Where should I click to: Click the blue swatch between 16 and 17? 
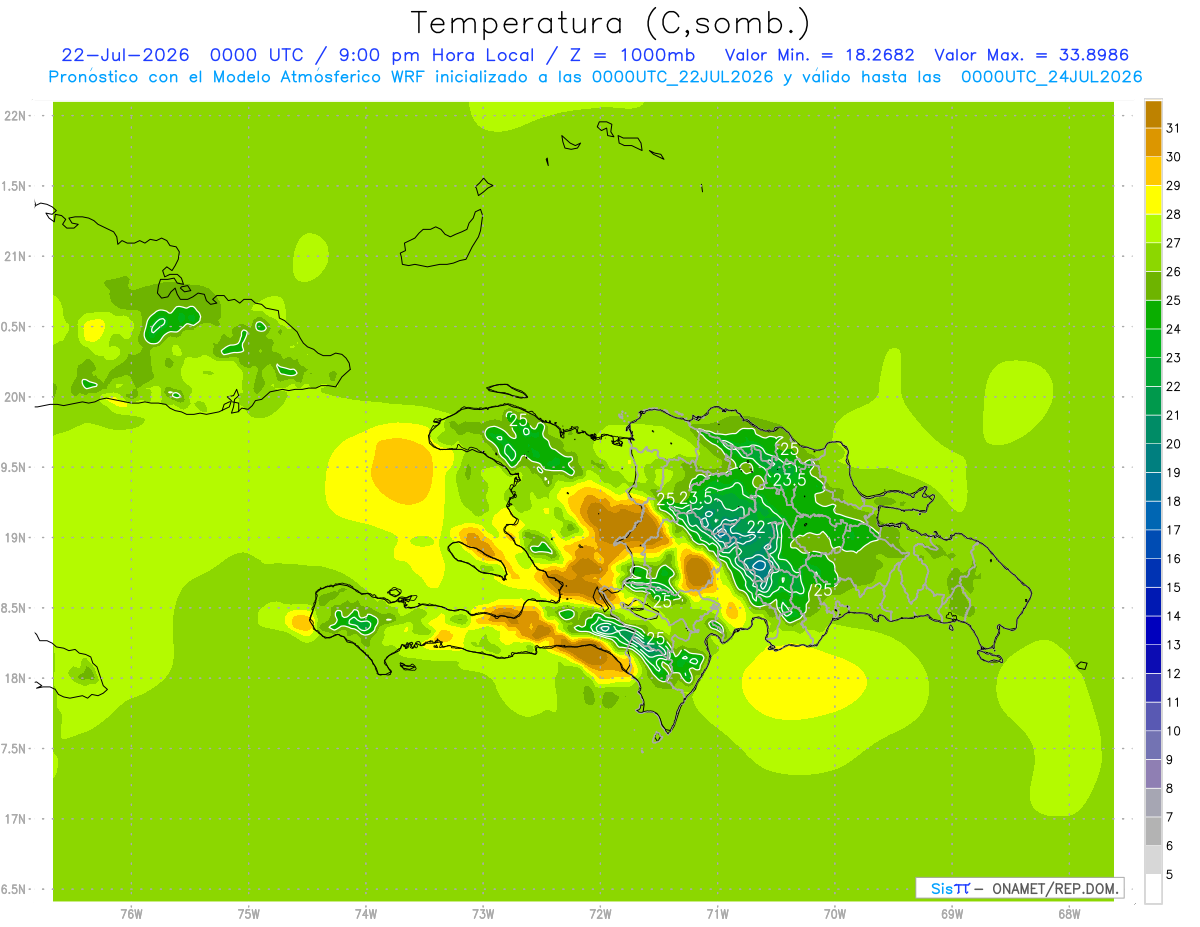(1153, 545)
